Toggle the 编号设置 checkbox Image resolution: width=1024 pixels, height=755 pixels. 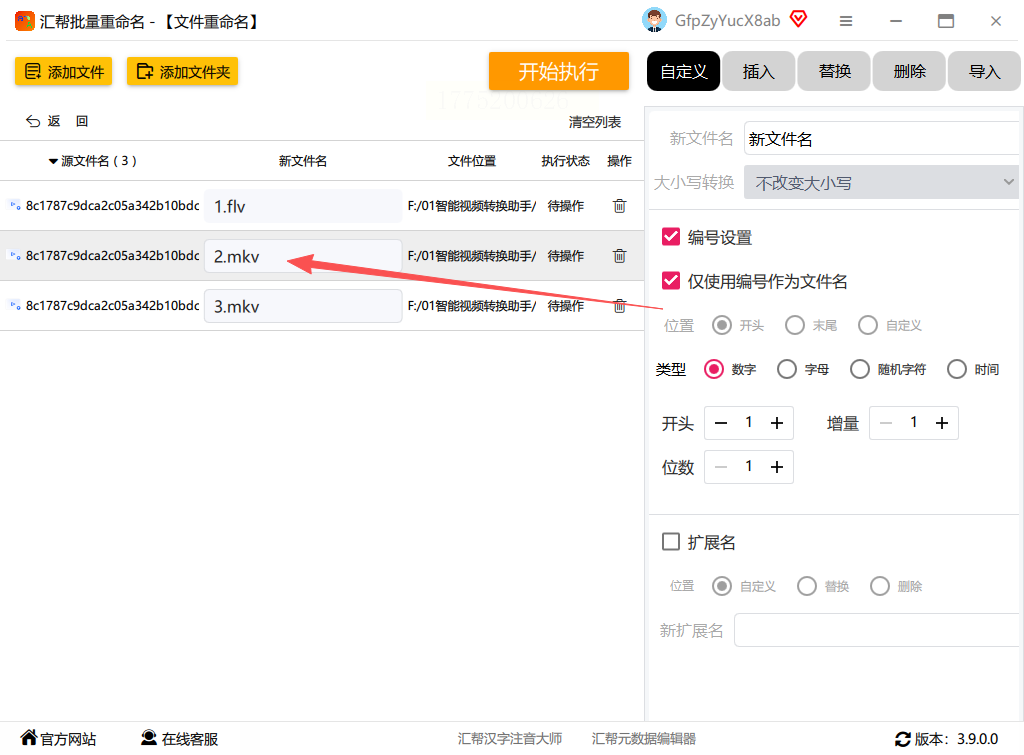pyautogui.click(x=671, y=237)
